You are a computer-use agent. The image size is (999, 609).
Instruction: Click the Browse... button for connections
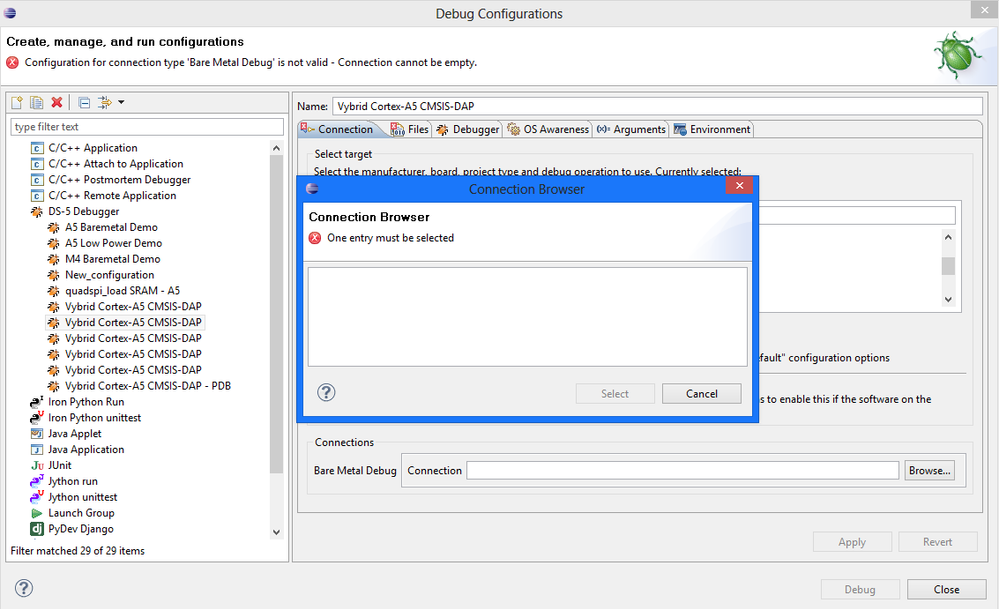coord(930,471)
